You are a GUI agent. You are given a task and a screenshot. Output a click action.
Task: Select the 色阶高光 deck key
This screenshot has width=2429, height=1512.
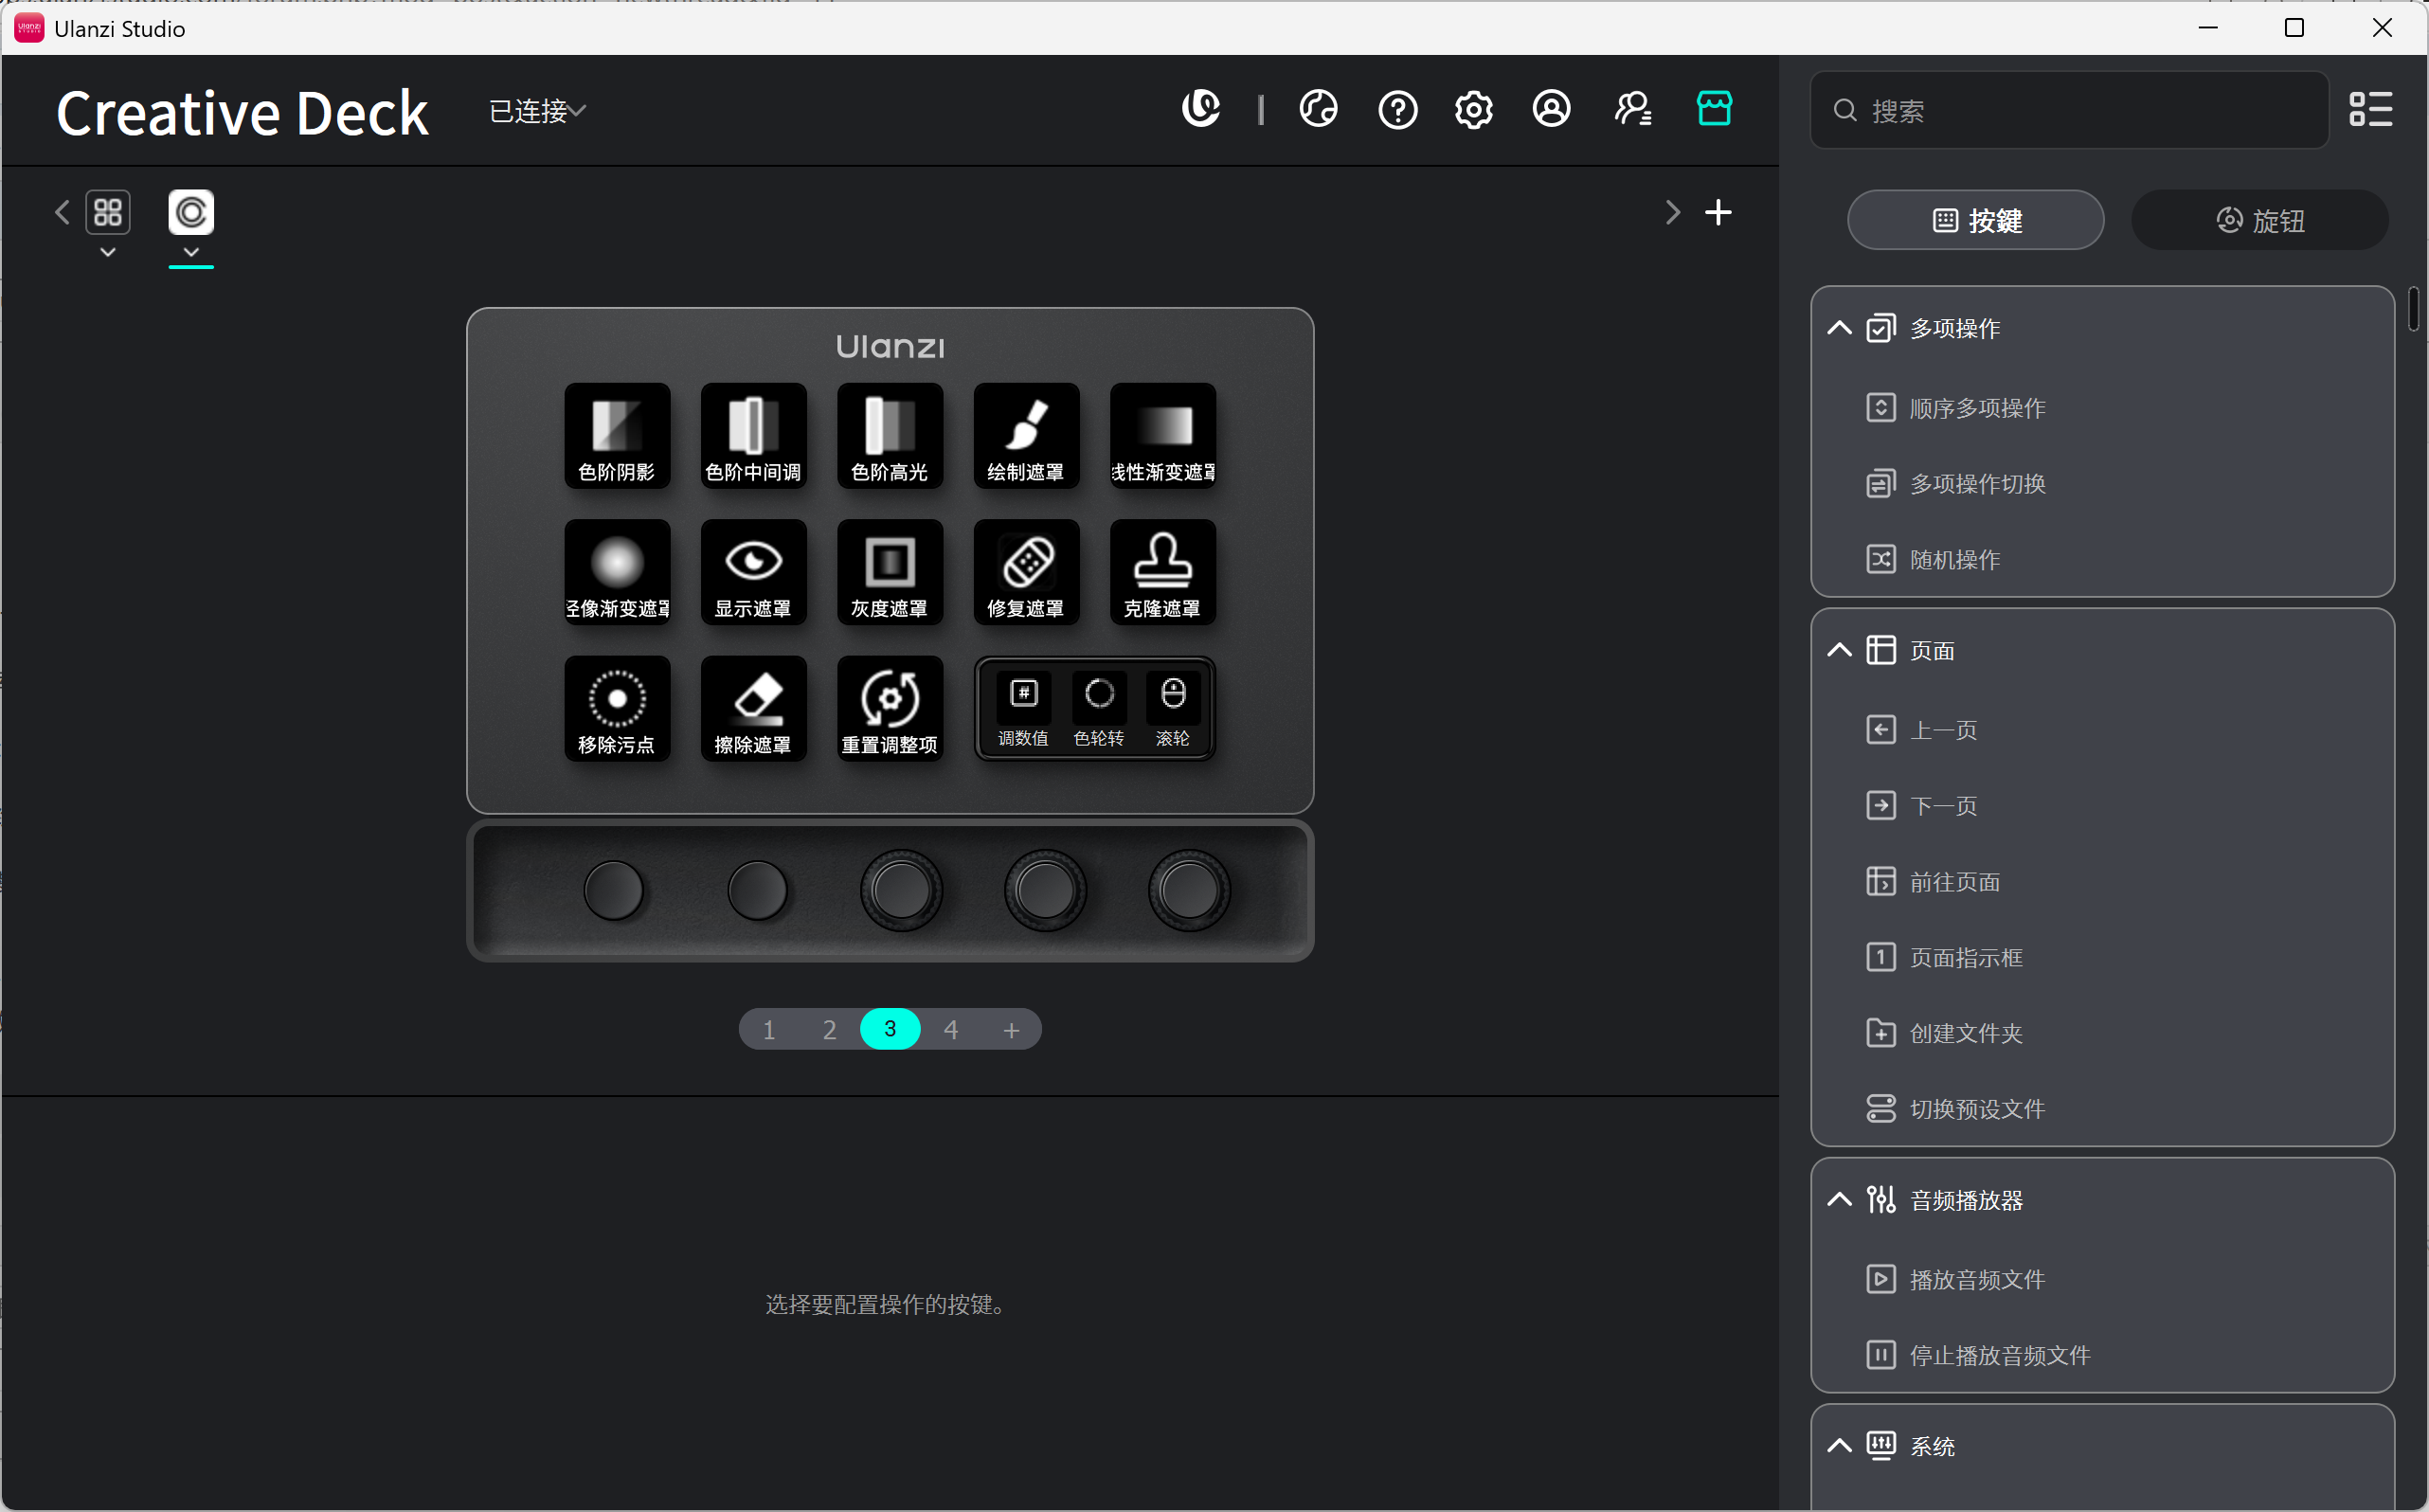coord(889,435)
